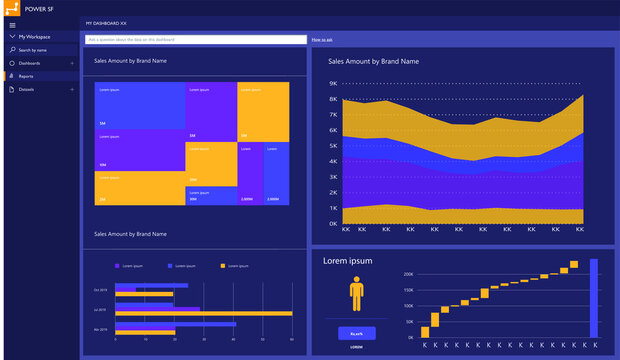Click the orange person icon

click(356, 294)
